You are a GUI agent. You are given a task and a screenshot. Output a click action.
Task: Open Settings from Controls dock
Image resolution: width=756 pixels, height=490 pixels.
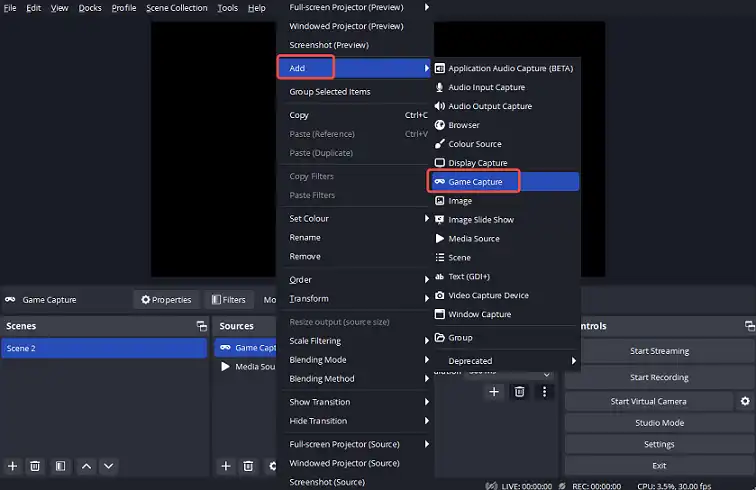pos(659,444)
